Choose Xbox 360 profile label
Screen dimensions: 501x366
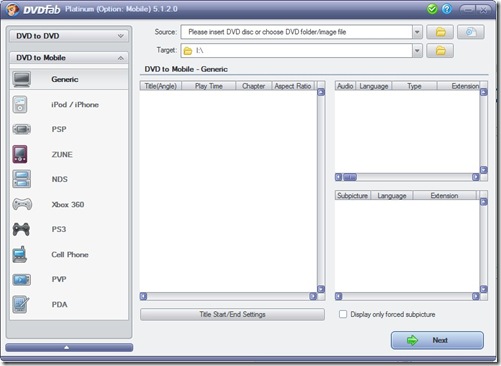tap(68, 204)
